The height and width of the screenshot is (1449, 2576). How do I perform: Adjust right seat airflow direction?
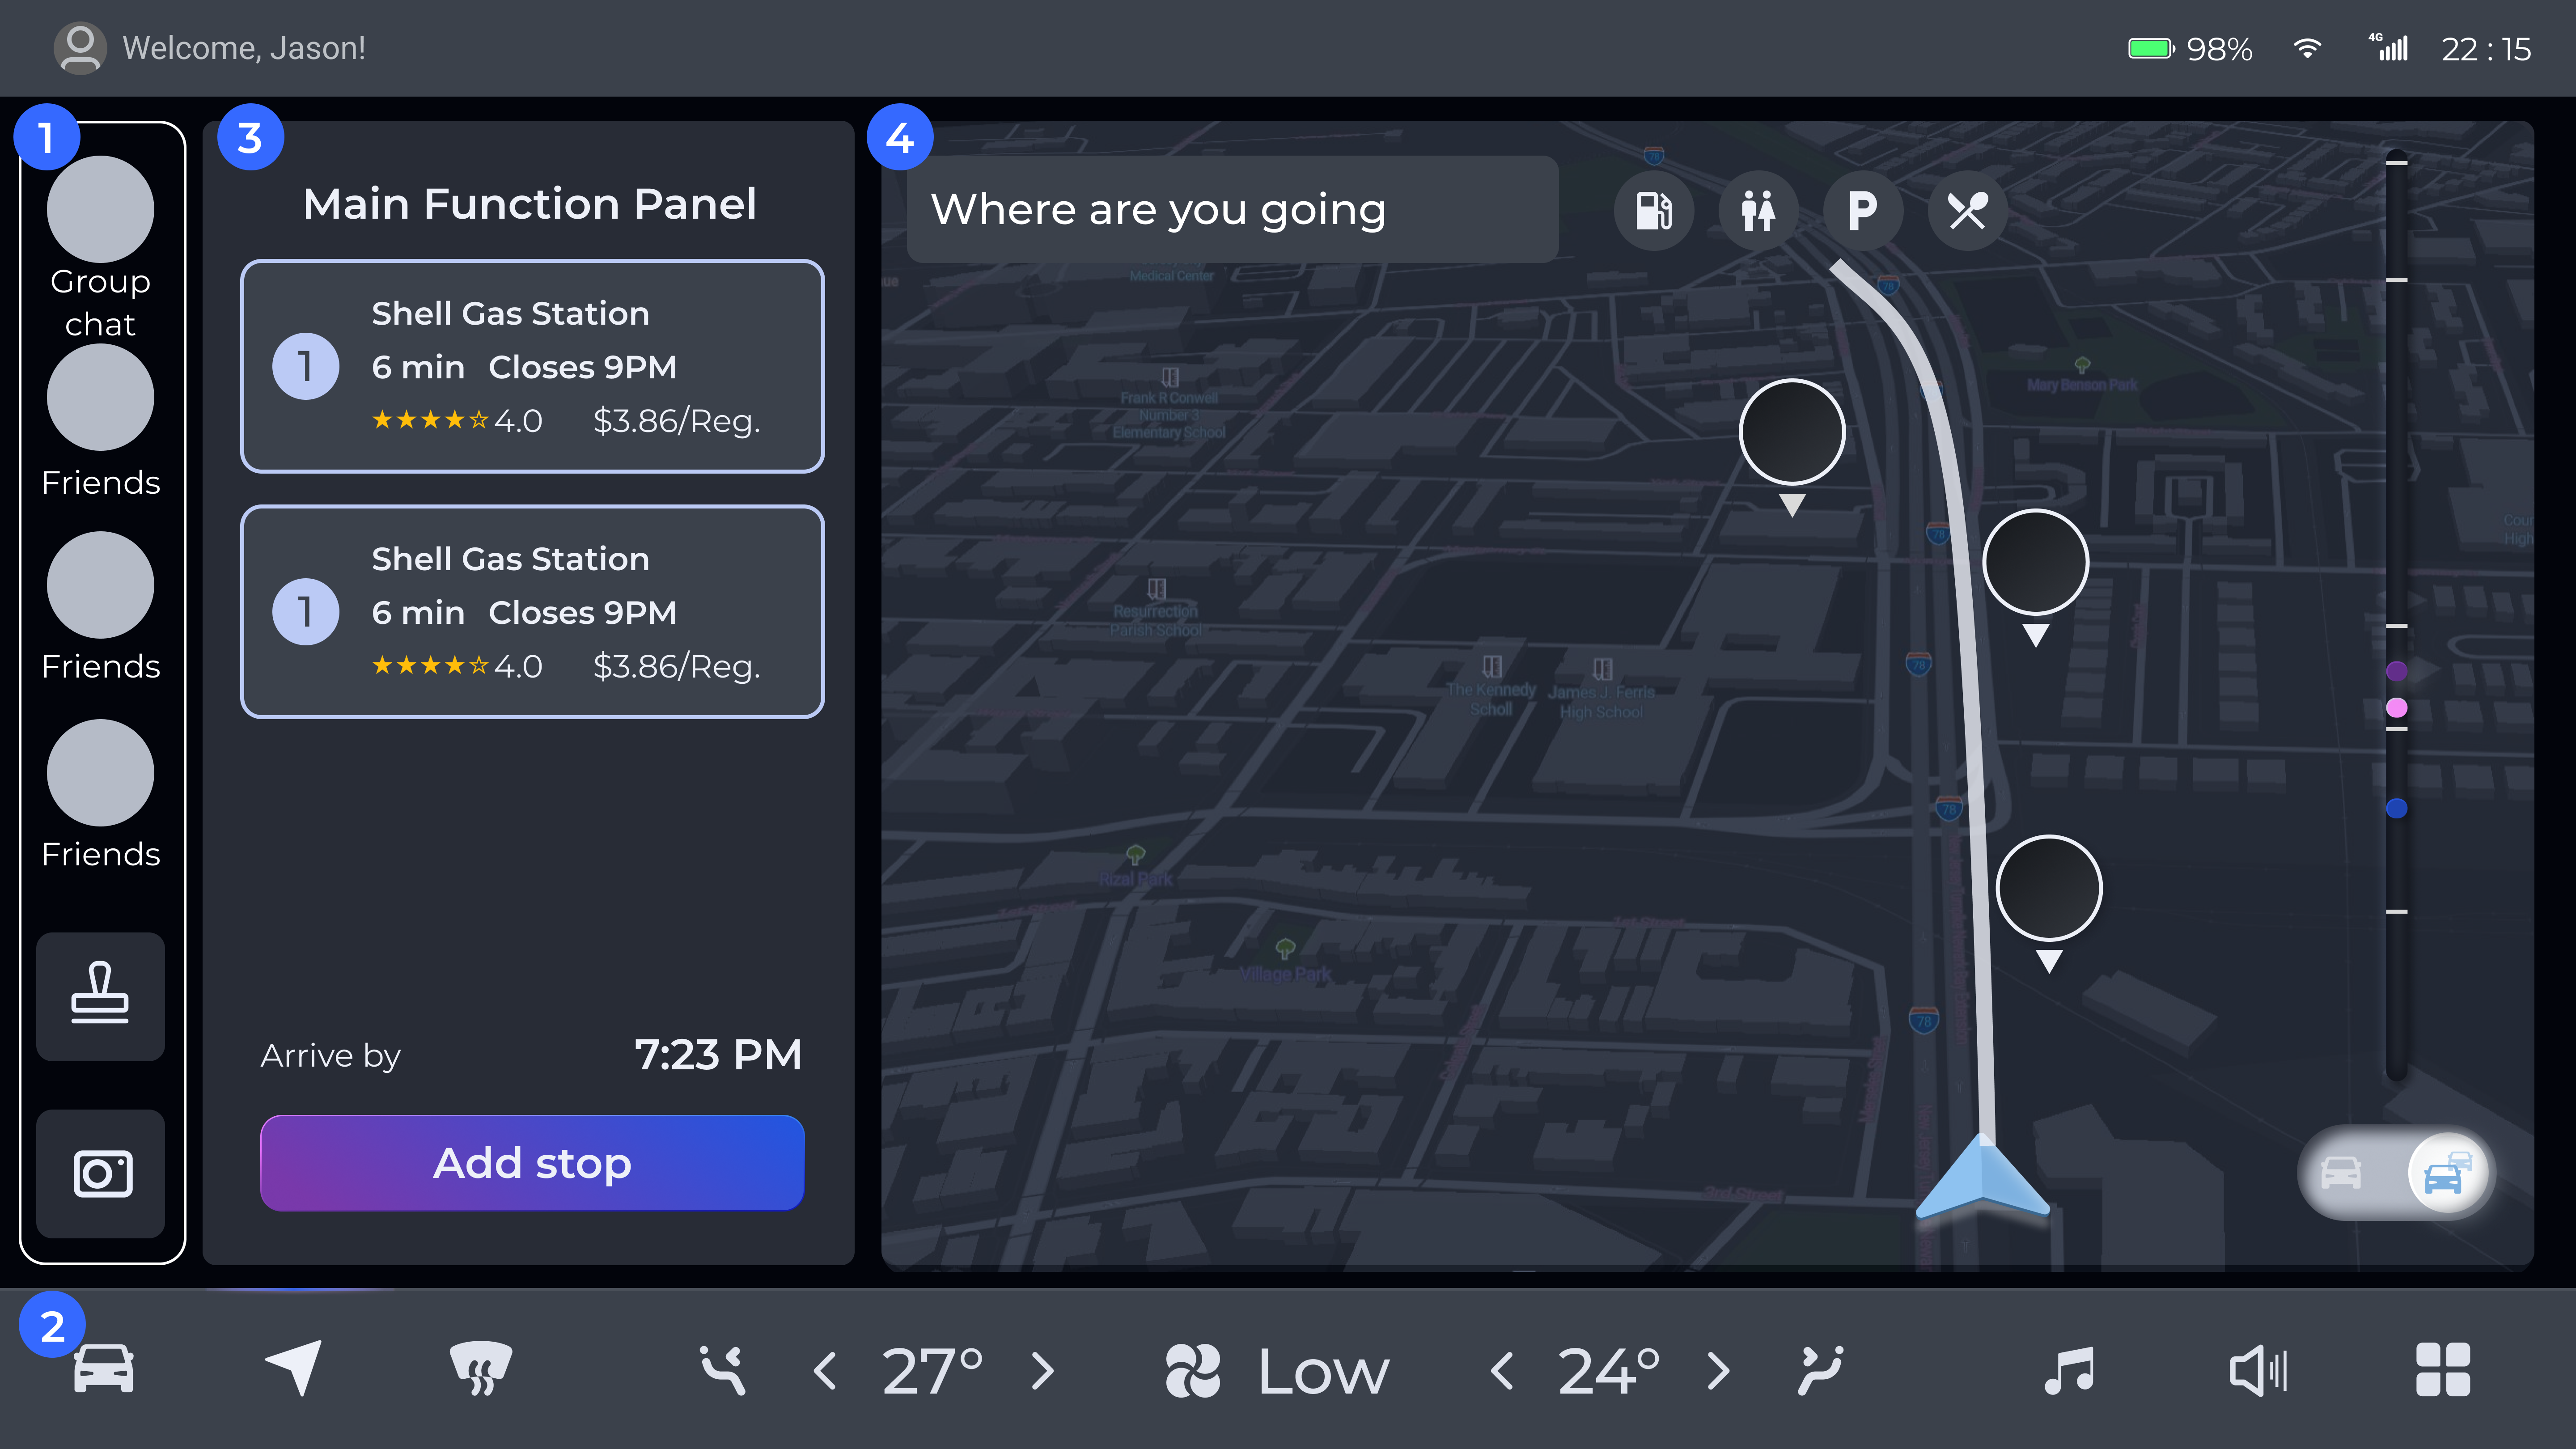(x=1820, y=1369)
